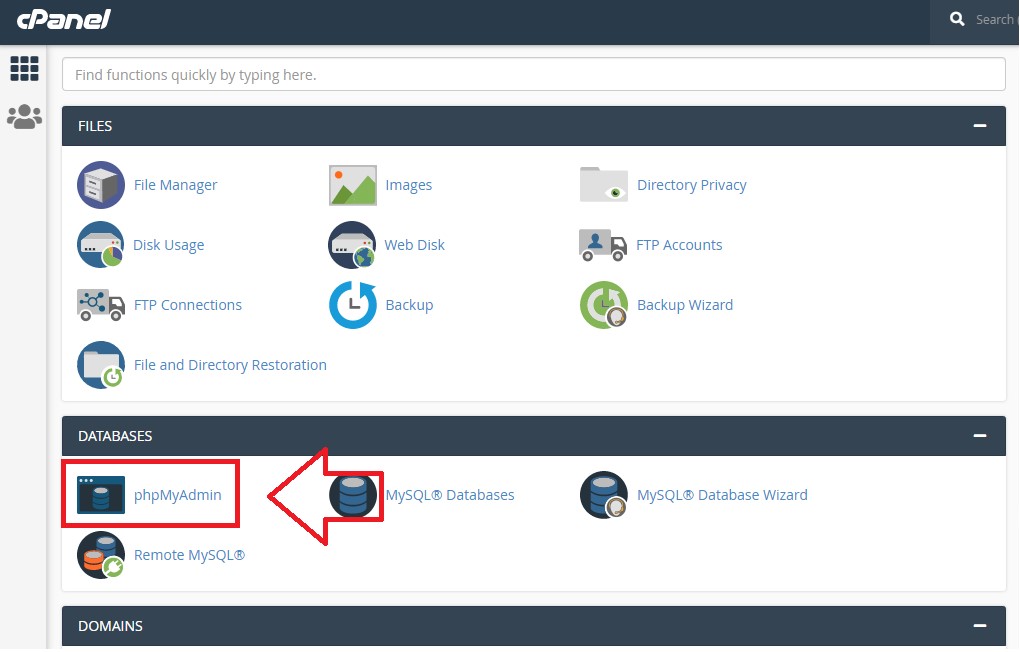Image resolution: width=1020 pixels, height=652 pixels.
Task: Click the Images icon
Action: pyautogui.click(x=353, y=185)
